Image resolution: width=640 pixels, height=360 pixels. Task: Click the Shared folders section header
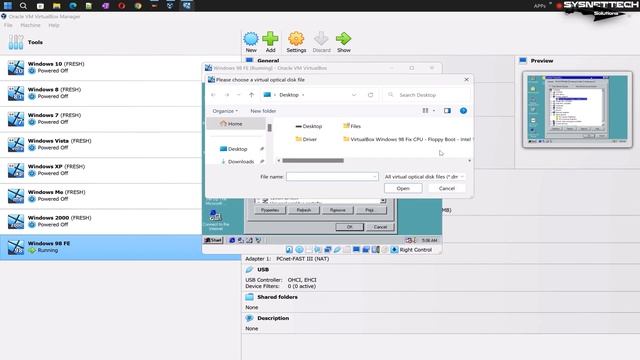pyautogui.click(x=277, y=297)
